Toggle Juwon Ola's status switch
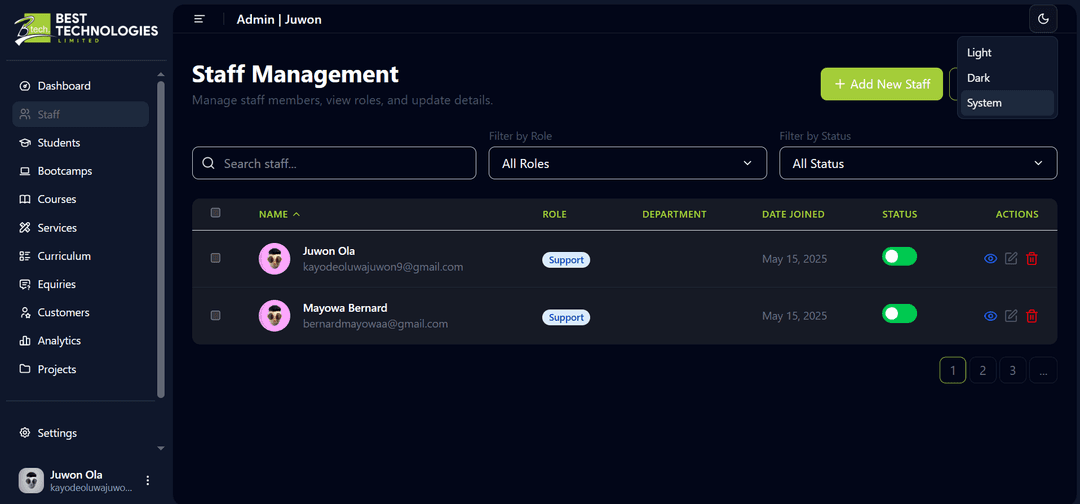 tap(900, 257)
